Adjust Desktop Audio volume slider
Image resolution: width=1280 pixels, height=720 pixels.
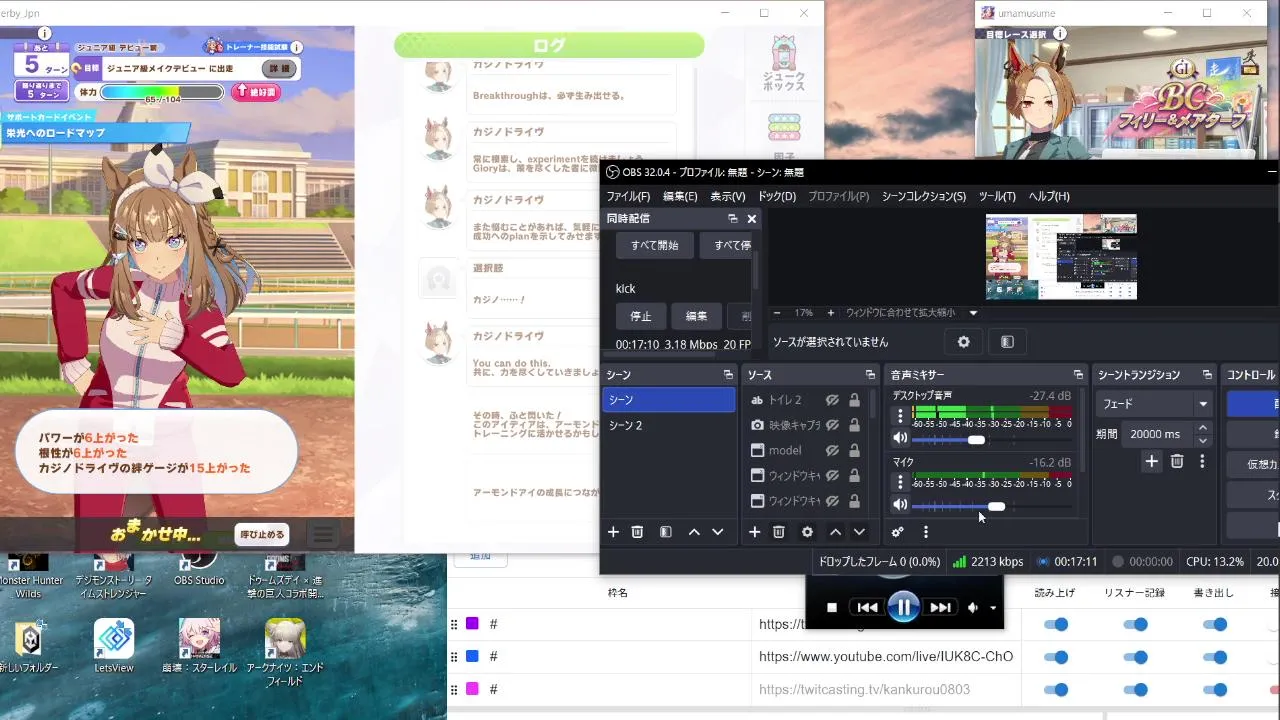pos(976,440)
